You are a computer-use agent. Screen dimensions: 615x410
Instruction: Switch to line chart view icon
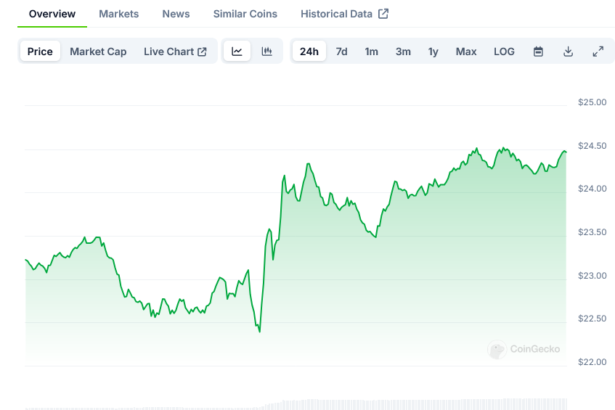[237, 52]
